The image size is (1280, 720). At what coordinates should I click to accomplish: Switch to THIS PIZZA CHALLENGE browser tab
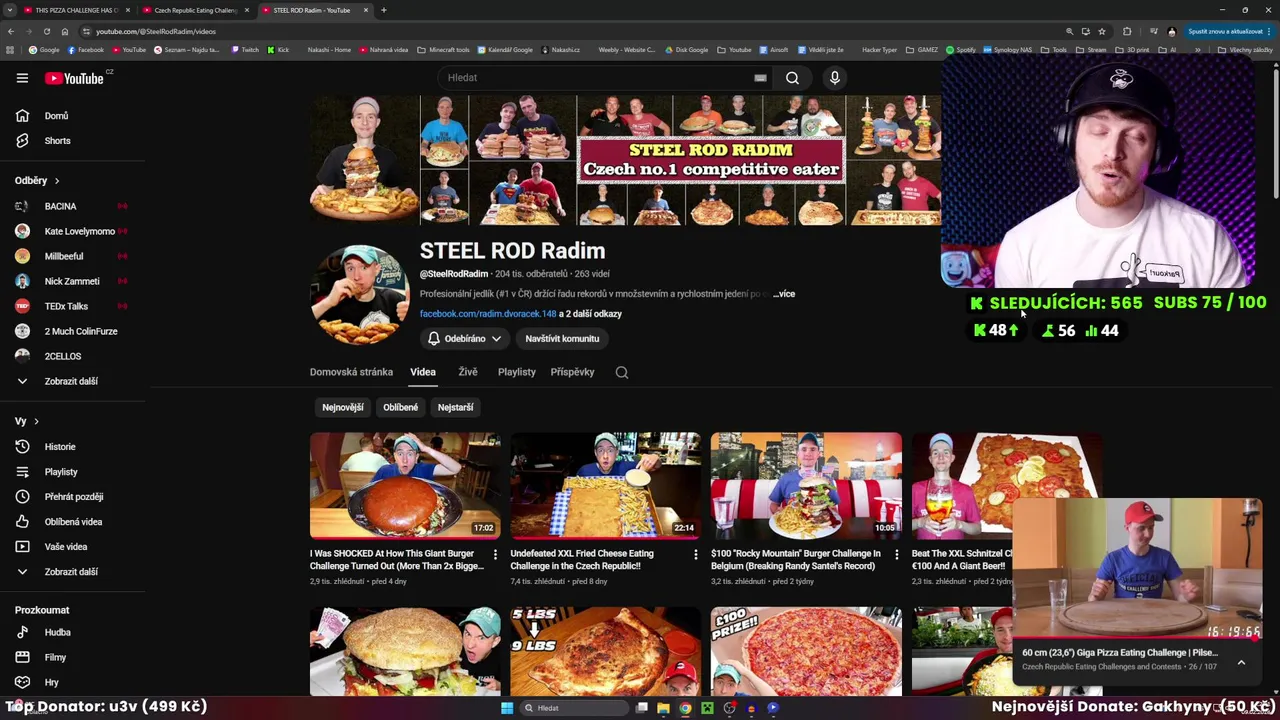(76, 10)
